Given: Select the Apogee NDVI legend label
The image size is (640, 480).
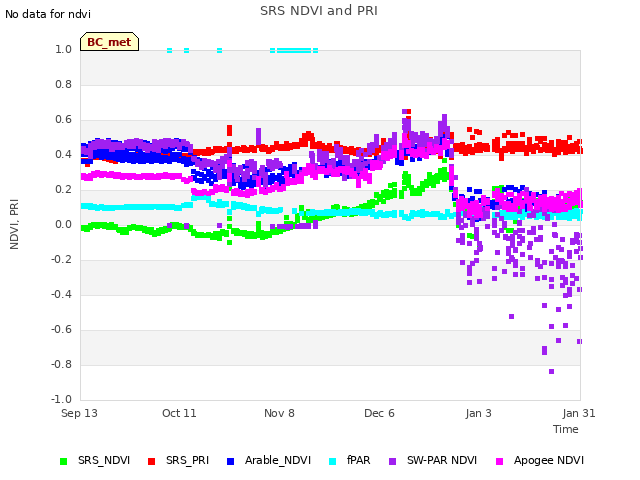Looking at the screenshot, I should pyautogui.click(x=549, y=460).
